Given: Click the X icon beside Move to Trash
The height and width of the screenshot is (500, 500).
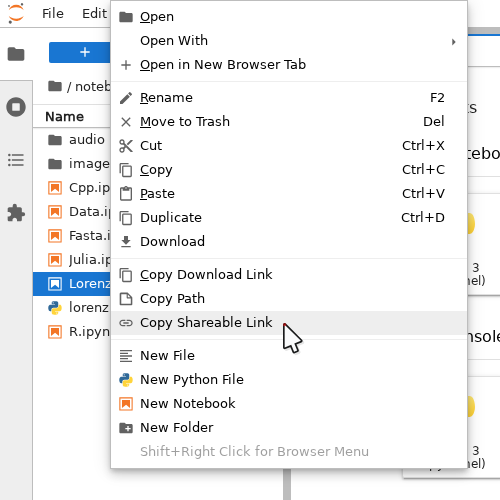Looking at the screenshot, I should pos(126,122).
